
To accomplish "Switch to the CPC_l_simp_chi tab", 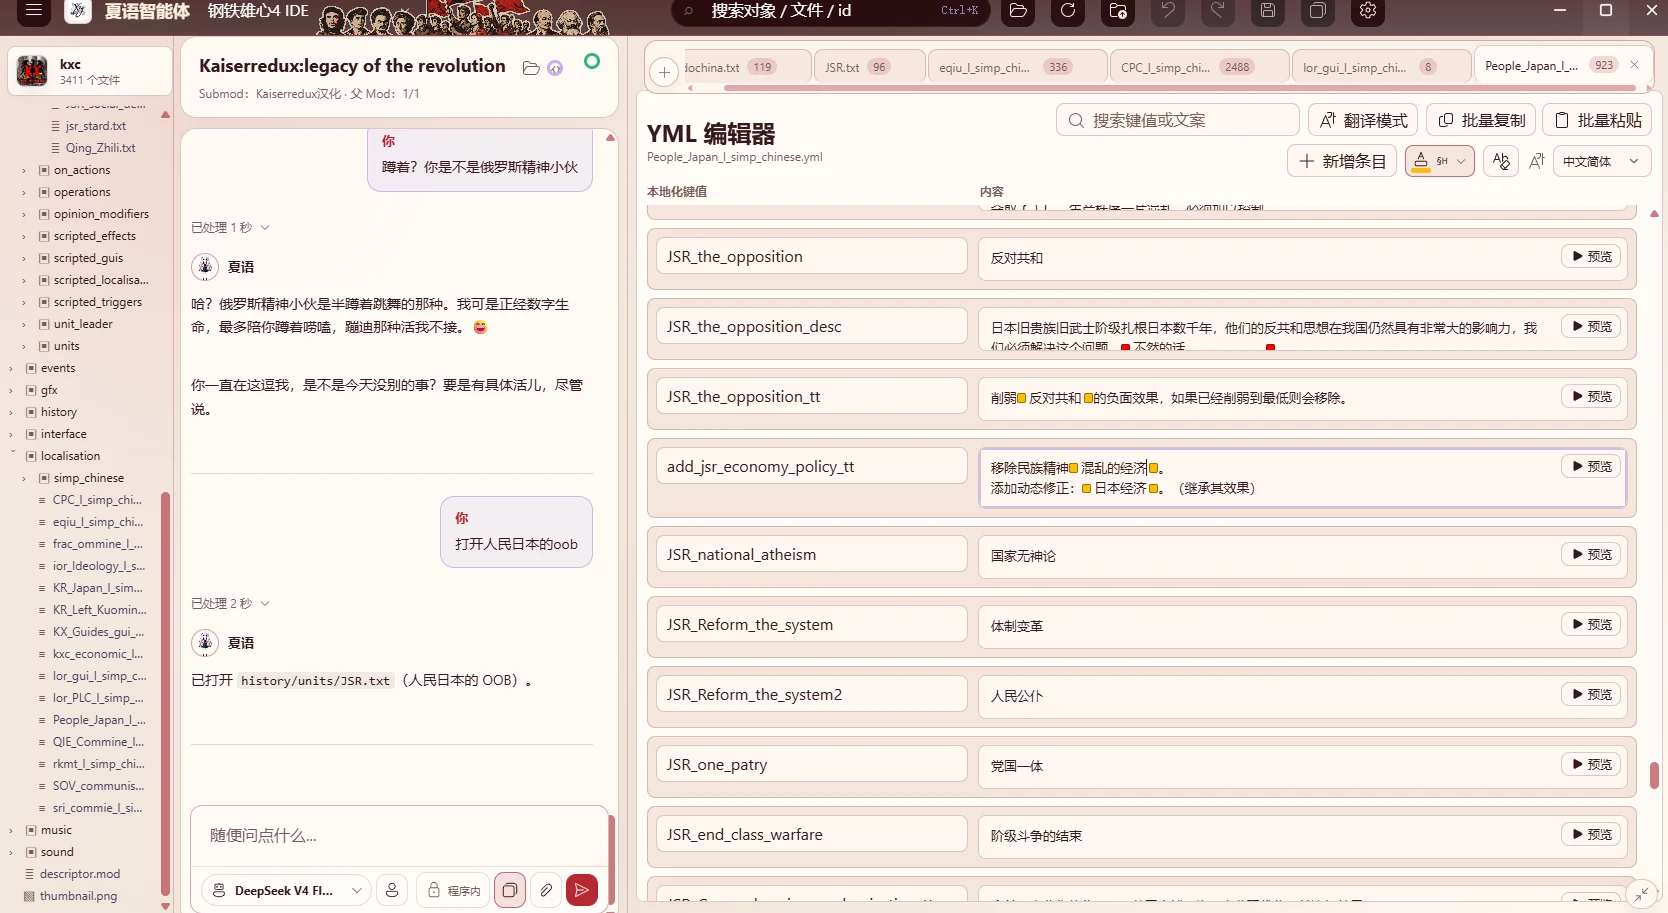I will pos(1199,67).
